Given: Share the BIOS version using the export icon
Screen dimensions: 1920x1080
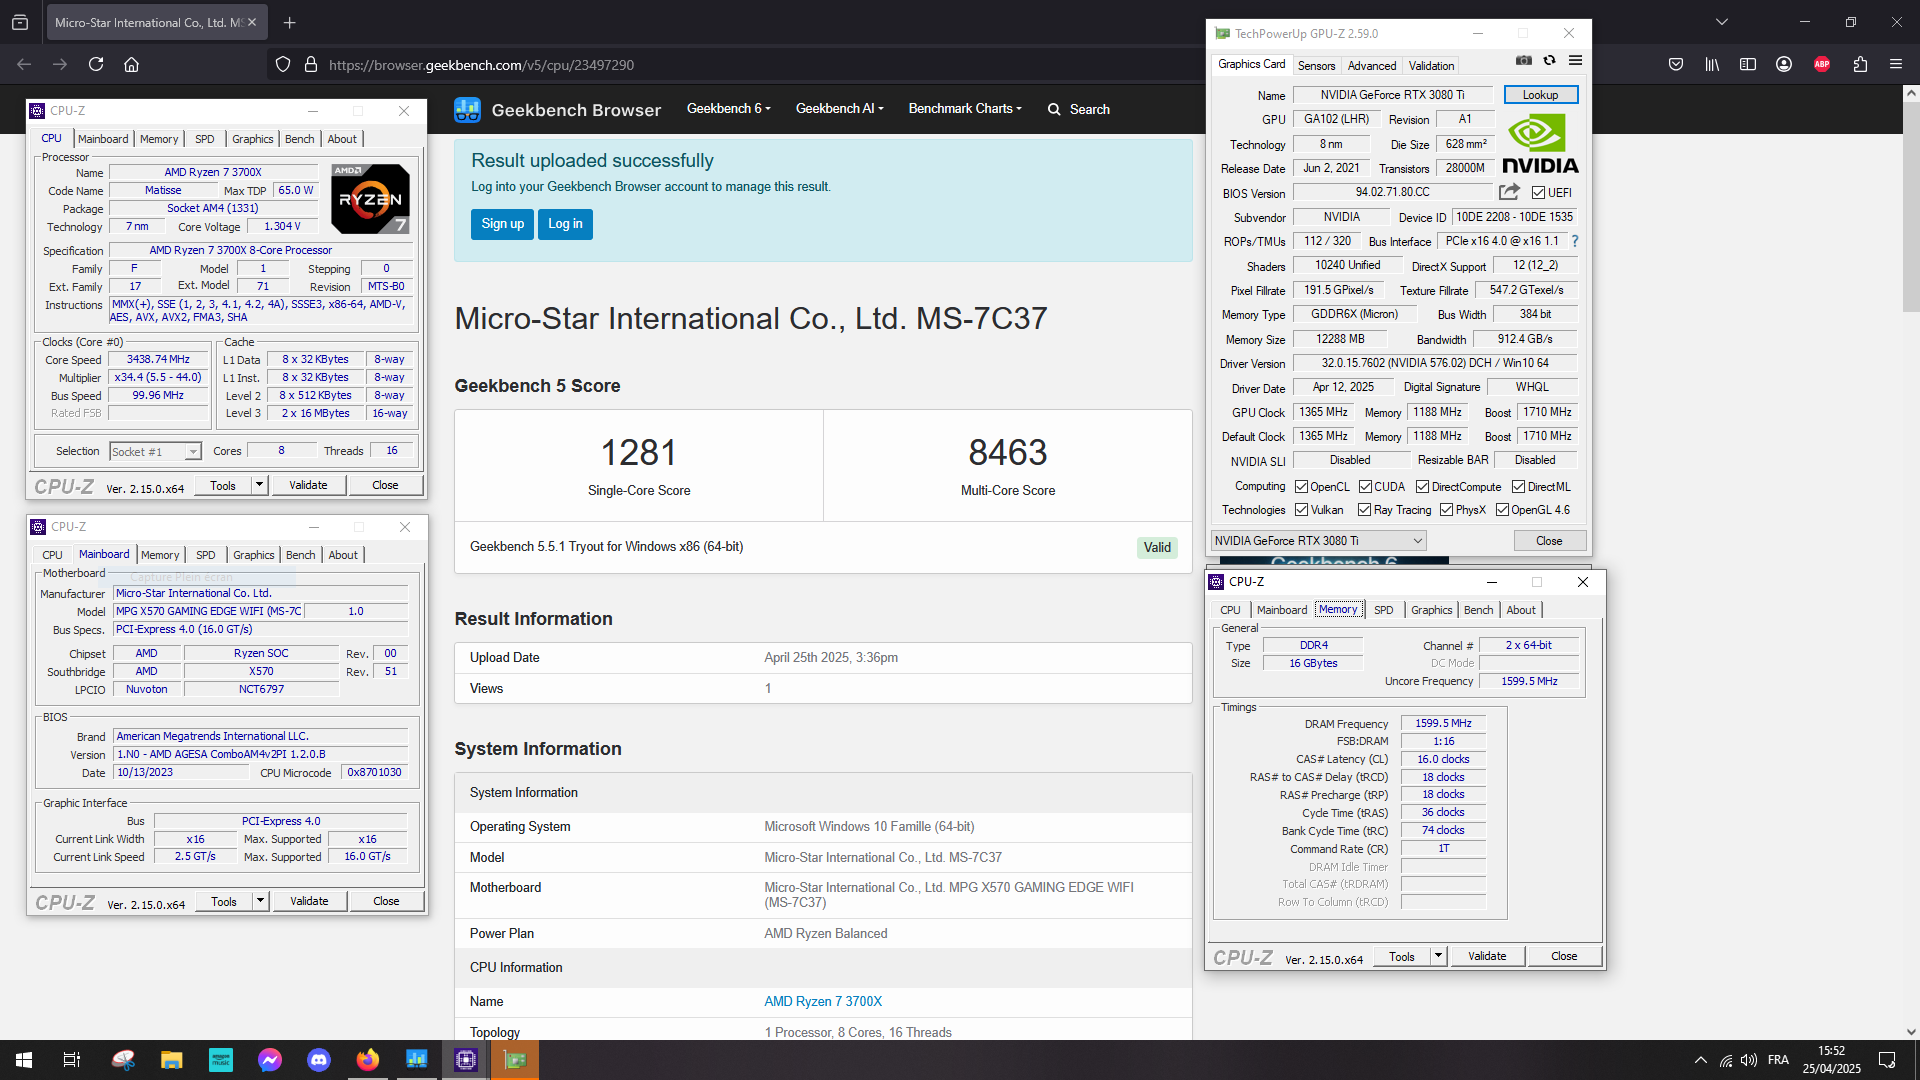Looking at the screenshot, I should tap(1509, 192).
